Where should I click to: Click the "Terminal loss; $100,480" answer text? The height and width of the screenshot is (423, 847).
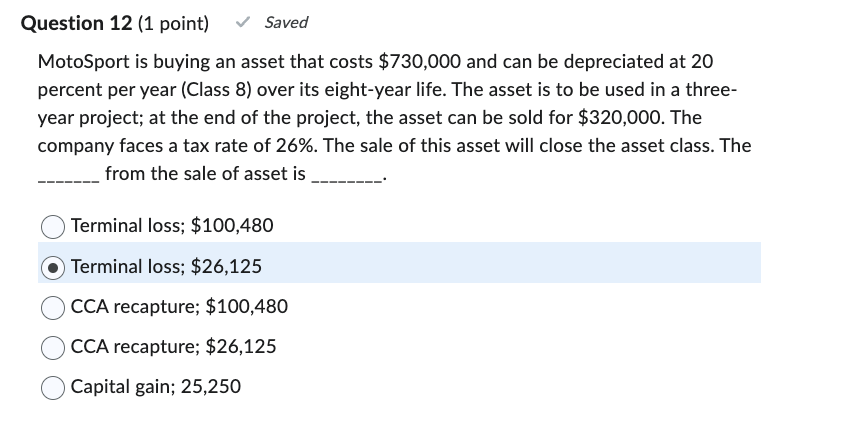[x=172, y=226]
